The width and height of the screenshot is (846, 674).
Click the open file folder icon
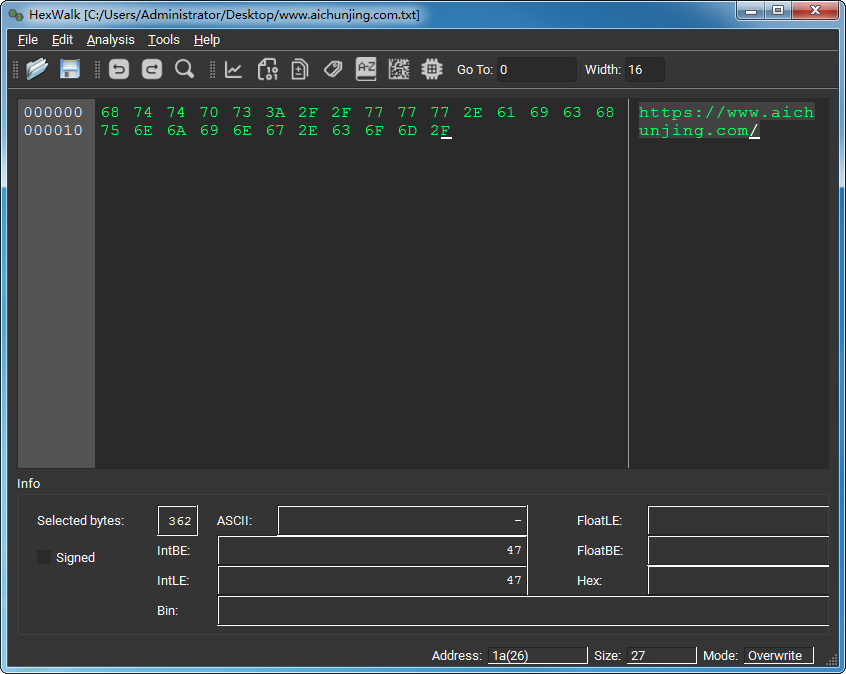(x=37, y=69)
